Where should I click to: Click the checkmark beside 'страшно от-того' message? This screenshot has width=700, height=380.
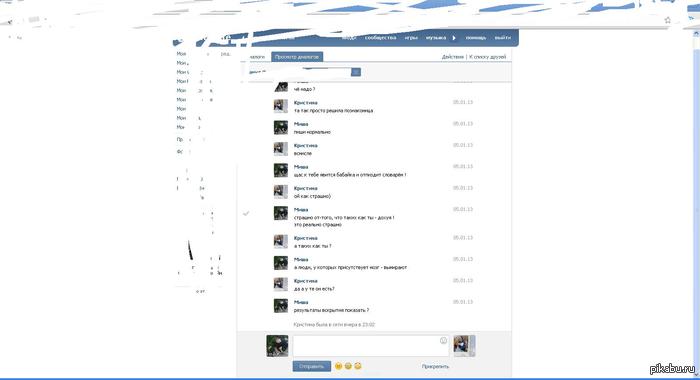click(x=246, y=213)
